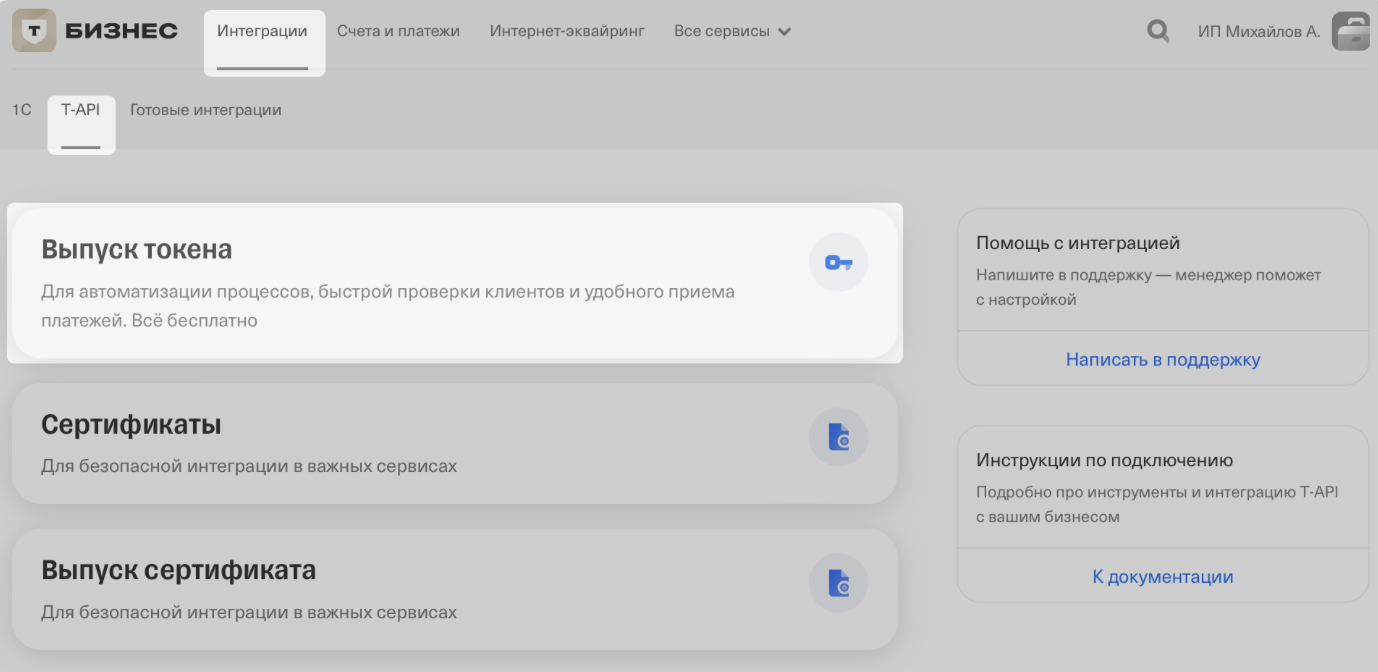Click the certificate icon next to Сертификаты

tap(839, 437)
